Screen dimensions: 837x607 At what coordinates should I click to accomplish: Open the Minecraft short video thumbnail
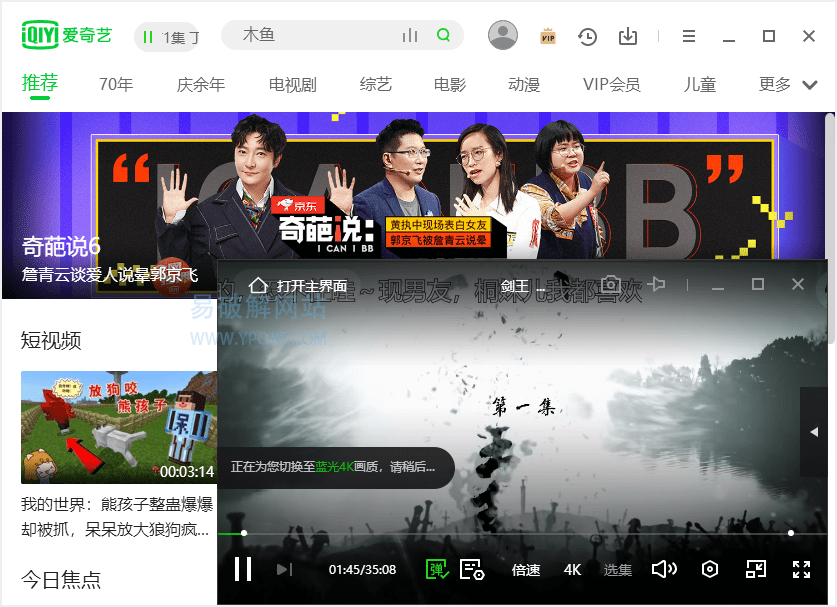pyautogui.click(x=118, y=427)
